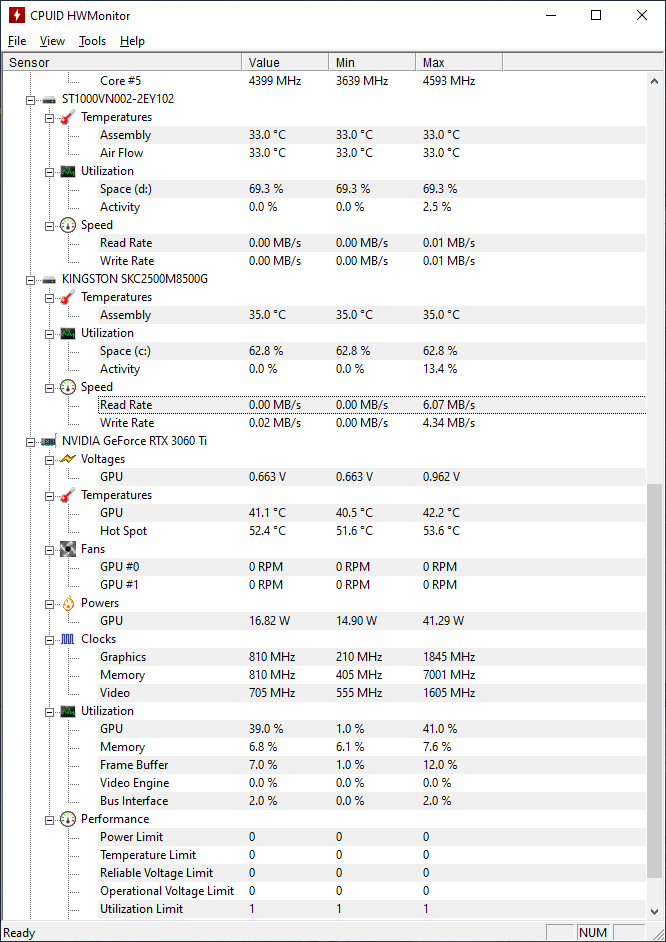Click the Max column header
666x942 pixels.
coord(458,62)
